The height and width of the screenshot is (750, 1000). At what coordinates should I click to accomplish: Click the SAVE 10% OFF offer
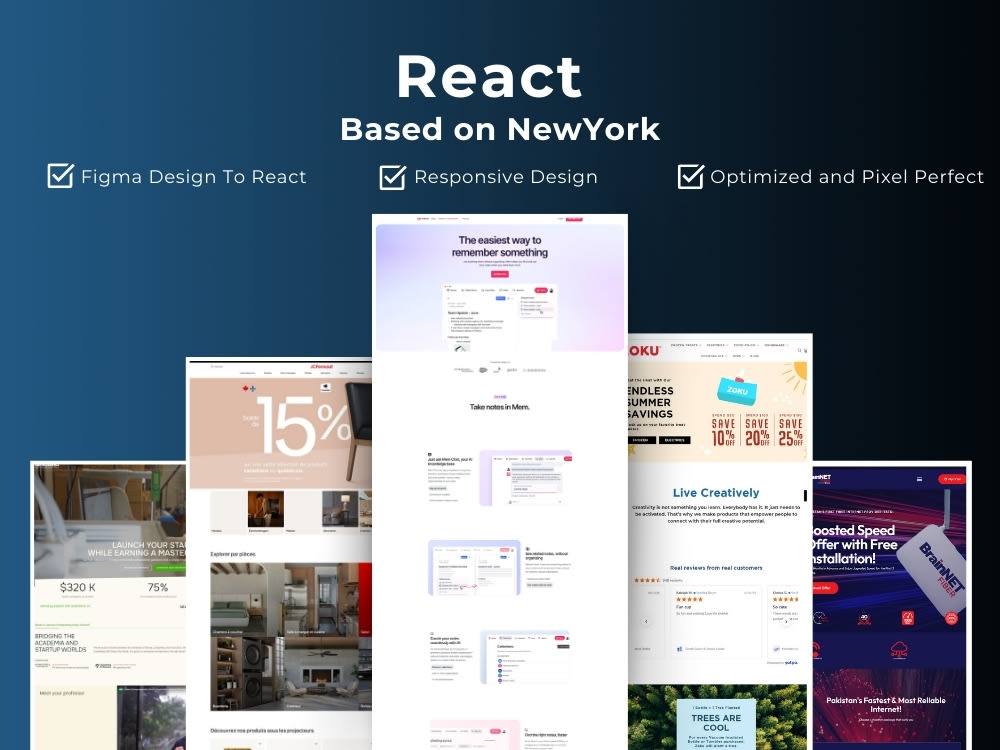coord(723,430)
